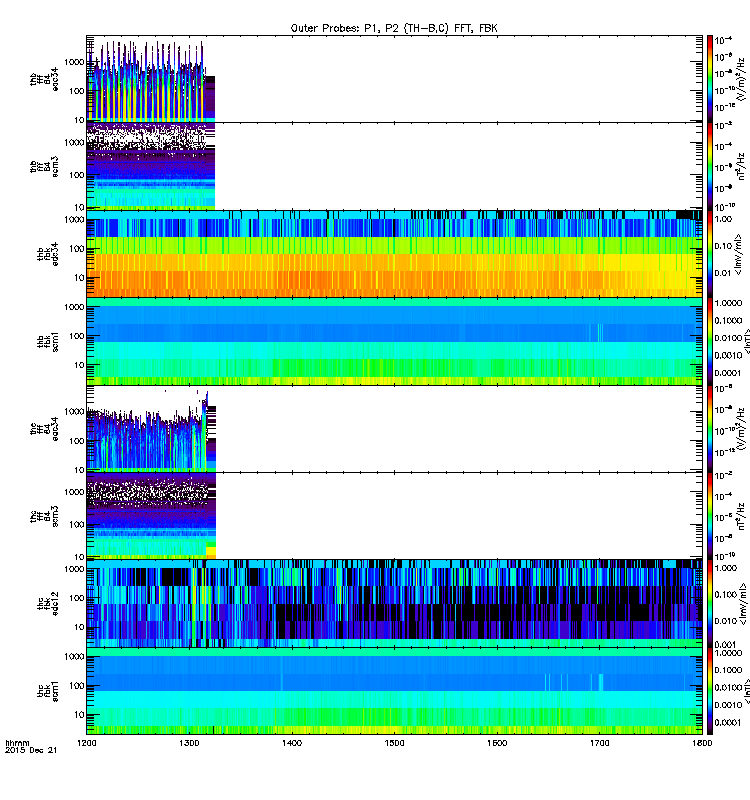Click inside the thb fbk scm1 spectrogram panel
This screenshot has width=750, height=800.
394,341
